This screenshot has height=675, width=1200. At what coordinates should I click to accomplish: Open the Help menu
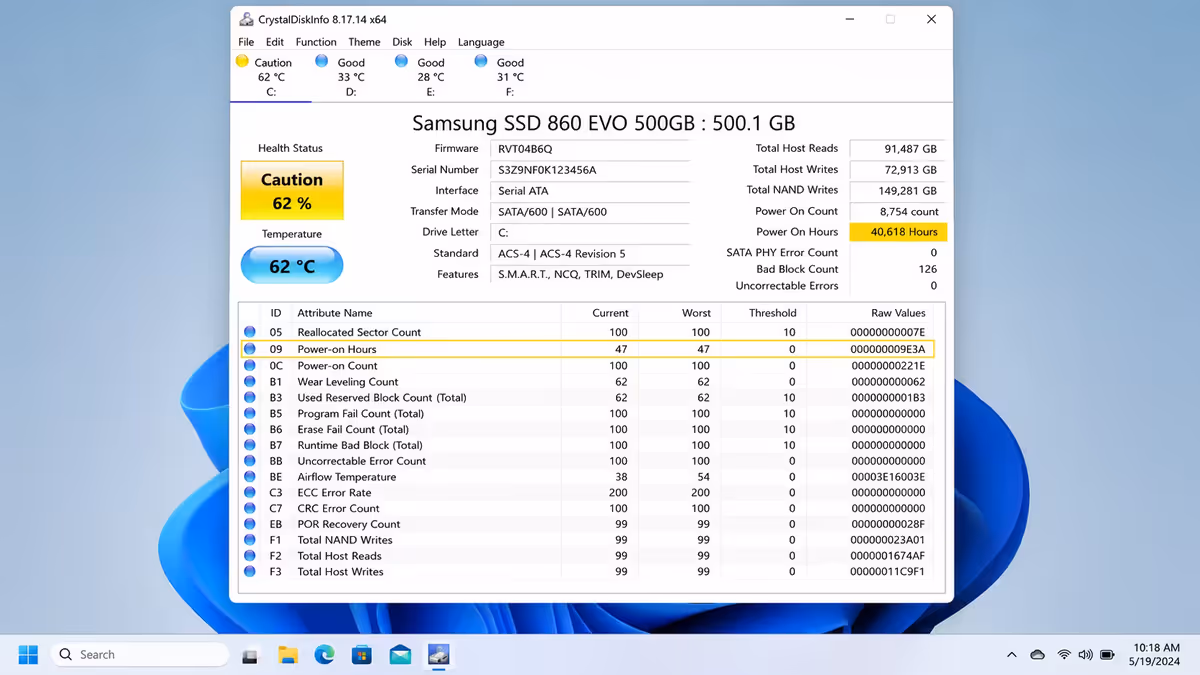coord(435,42)
